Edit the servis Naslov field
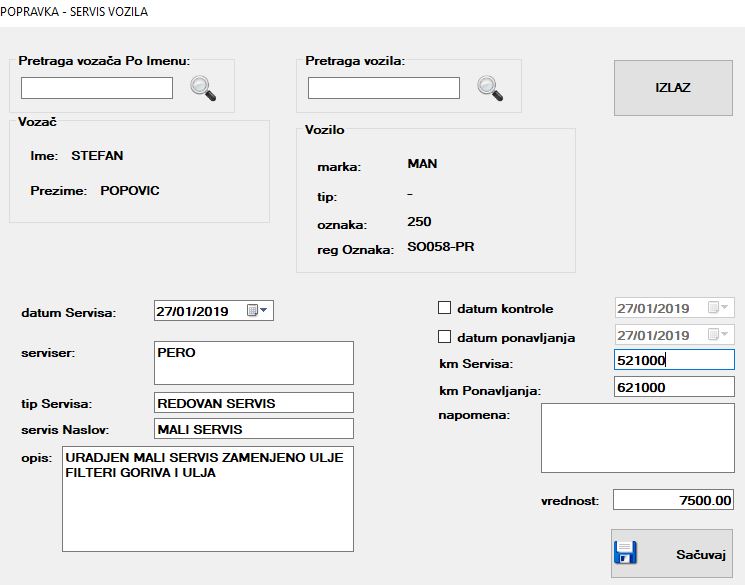 253,429
